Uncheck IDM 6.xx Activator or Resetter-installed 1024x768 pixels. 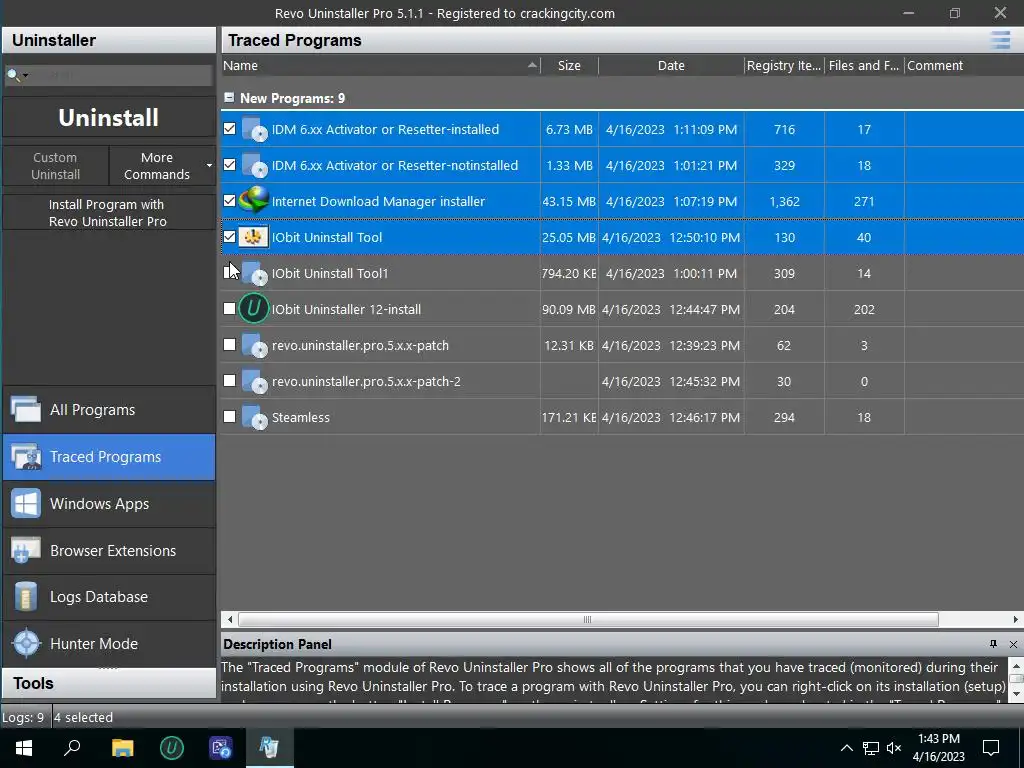[229, 129]
